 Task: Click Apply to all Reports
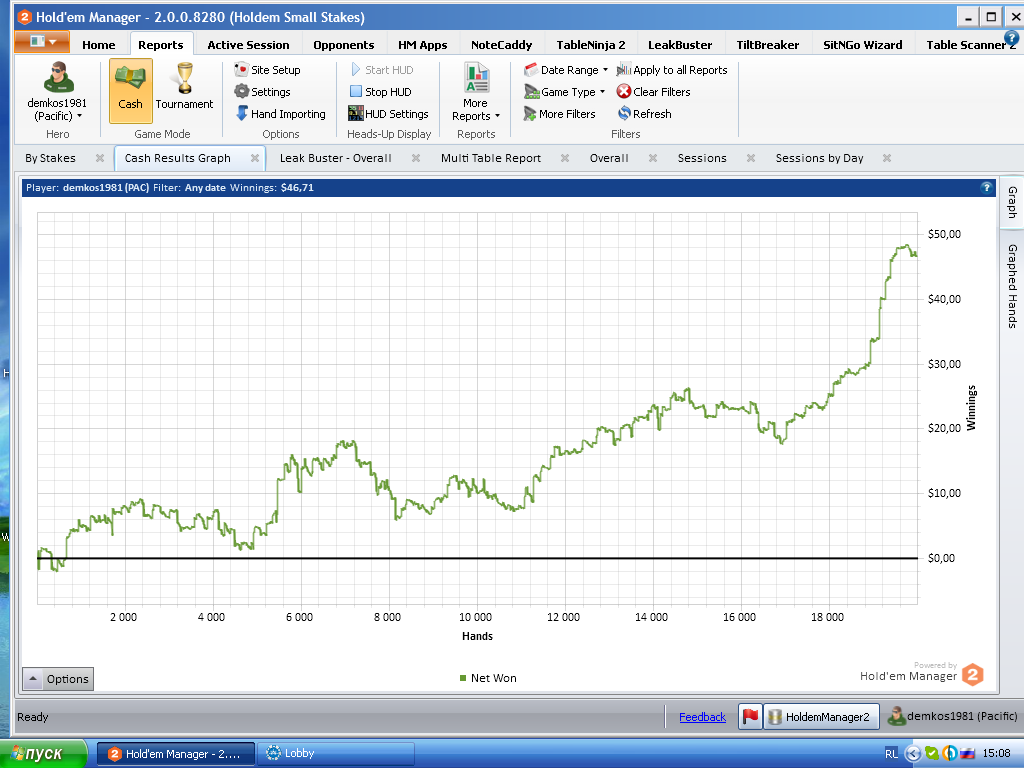coord(672,70)
